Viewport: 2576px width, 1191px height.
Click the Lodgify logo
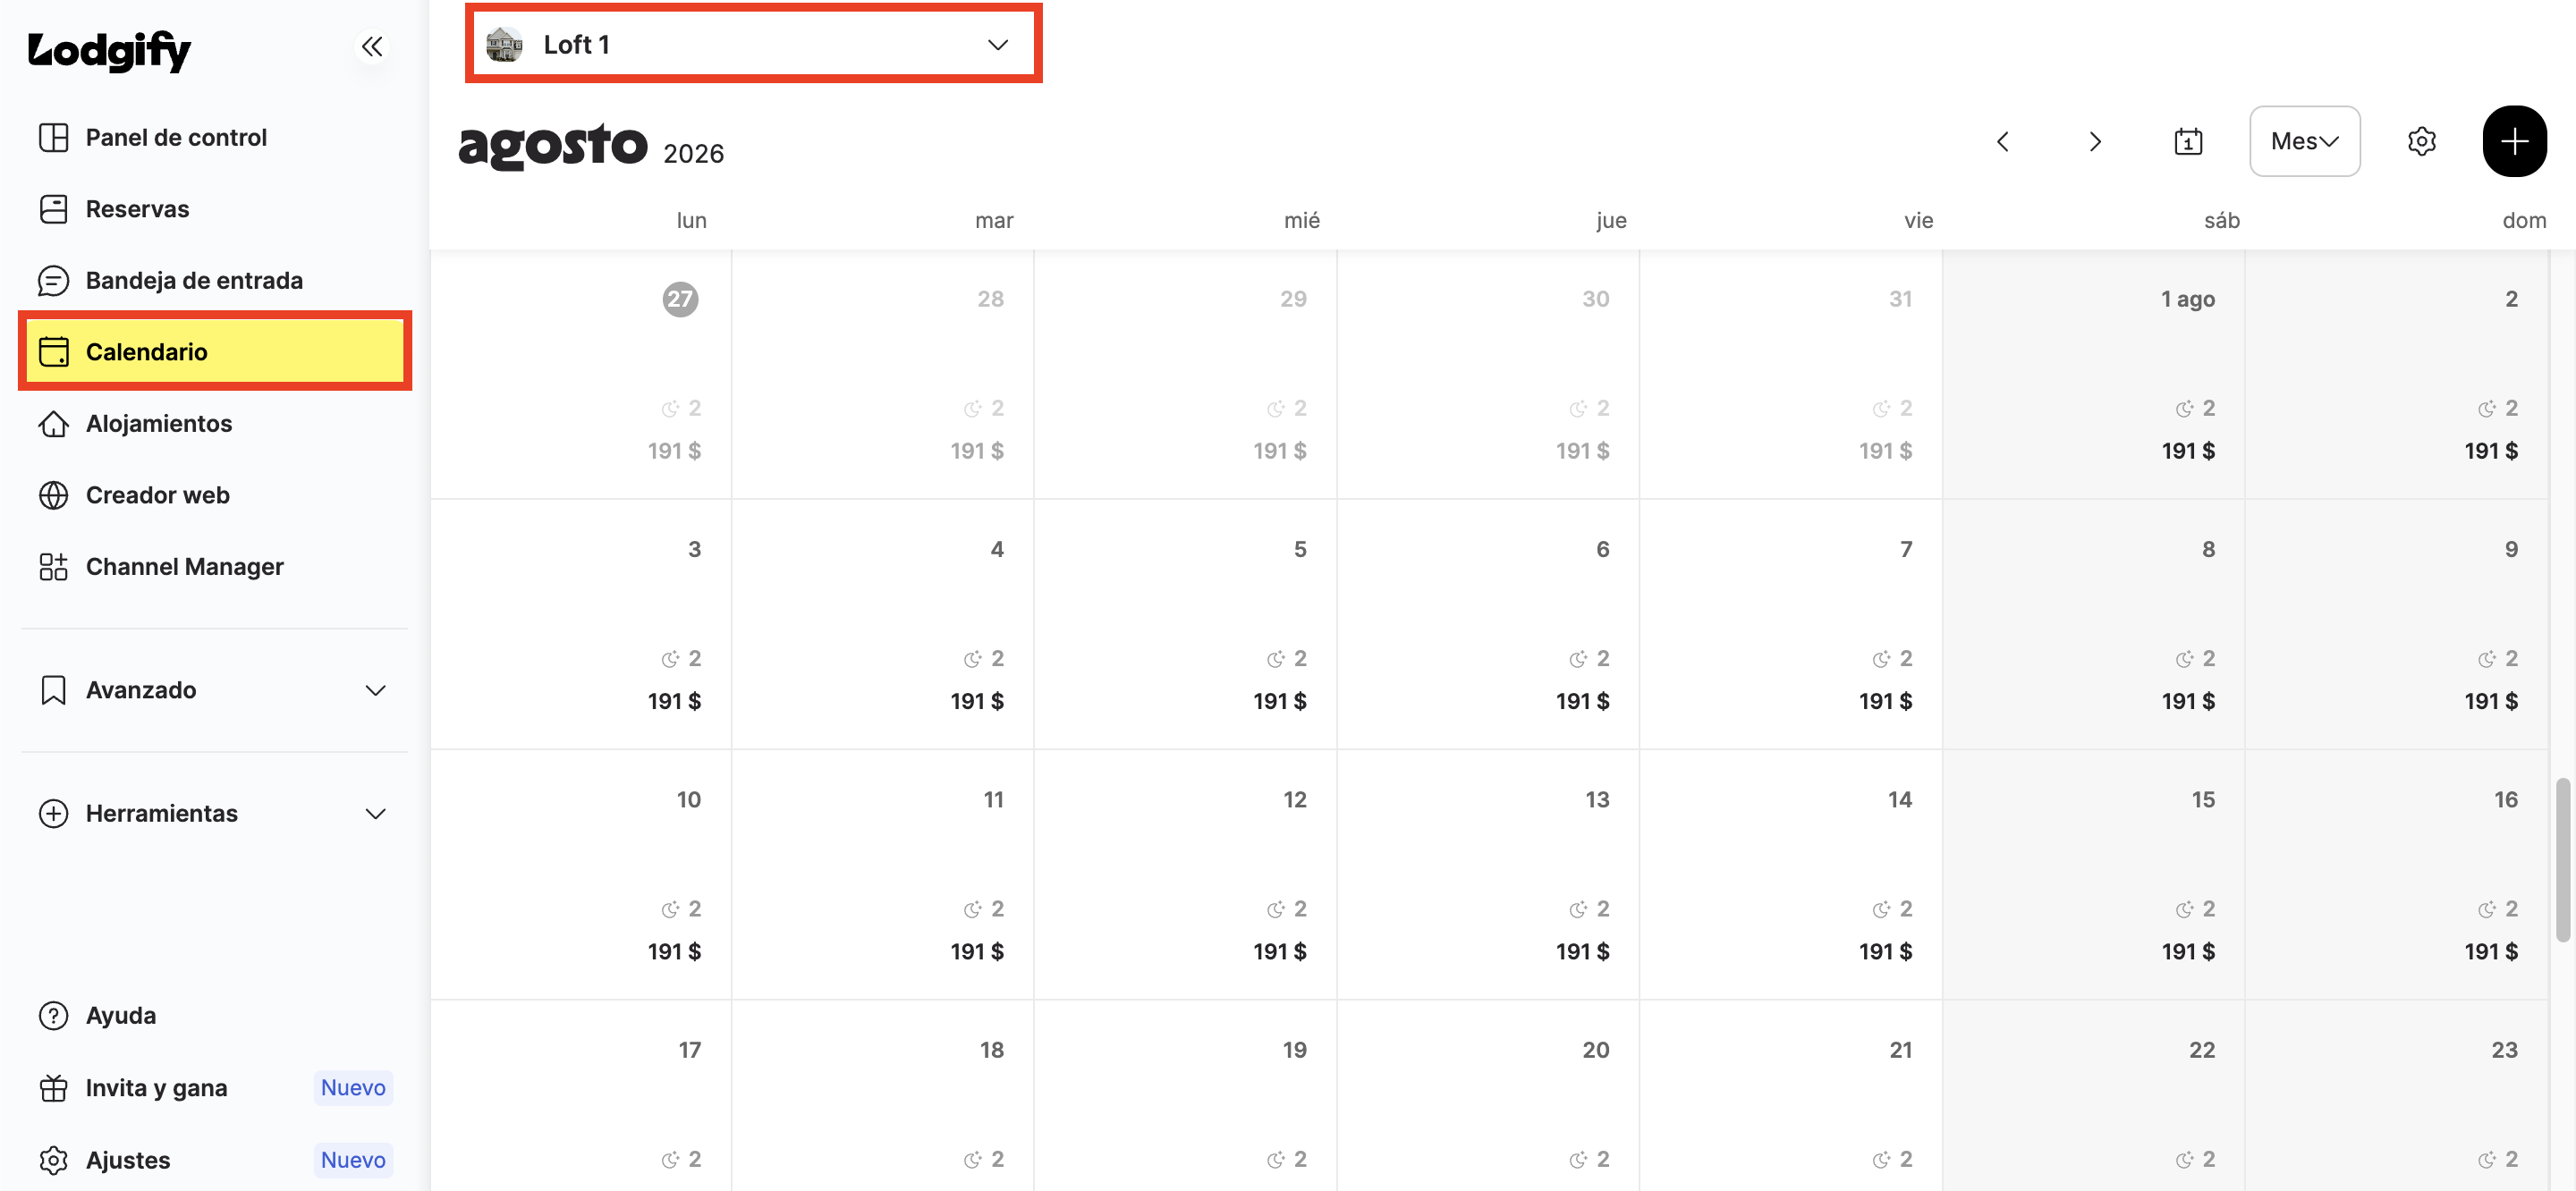pyautogui.click(x=109, y=49)
